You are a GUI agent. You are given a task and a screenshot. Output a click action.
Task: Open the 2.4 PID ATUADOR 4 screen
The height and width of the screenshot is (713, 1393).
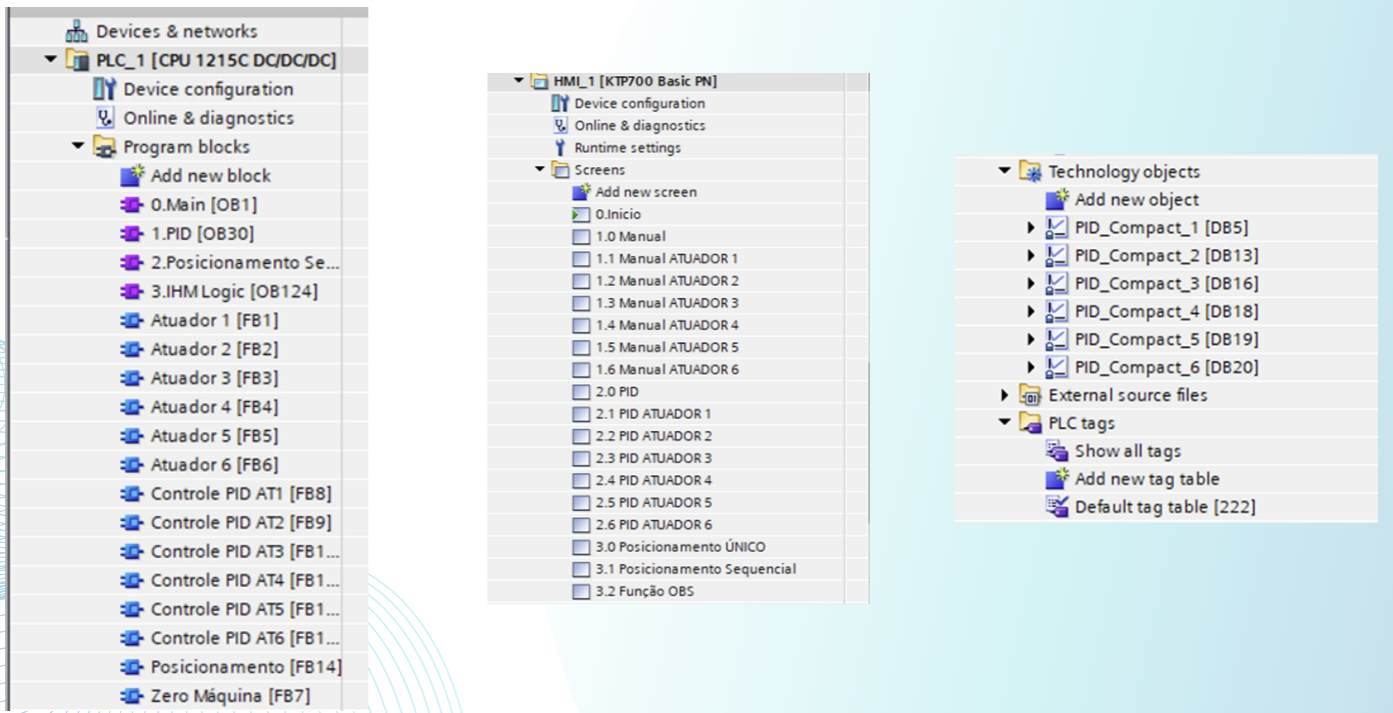tap(654, 481)
